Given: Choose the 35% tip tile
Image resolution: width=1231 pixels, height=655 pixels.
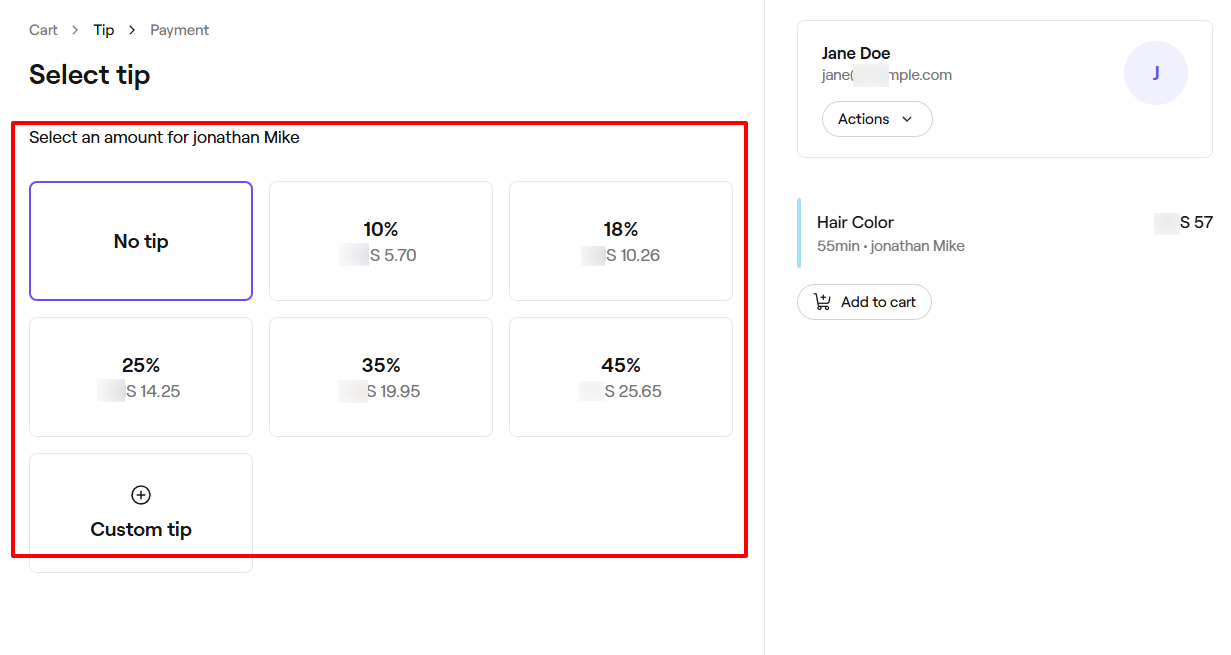Looking at the screenshot, I should 381,377.
